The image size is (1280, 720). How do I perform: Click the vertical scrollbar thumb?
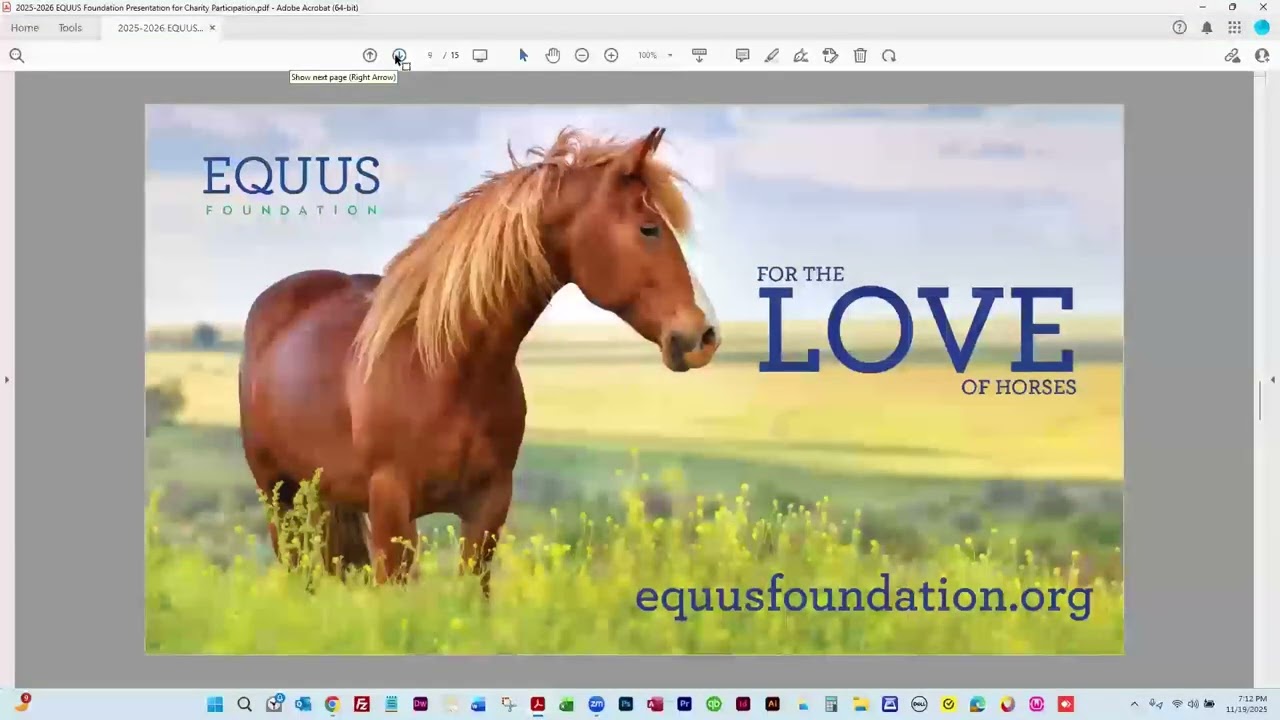pyautogui.click(x=1260, y=401)
